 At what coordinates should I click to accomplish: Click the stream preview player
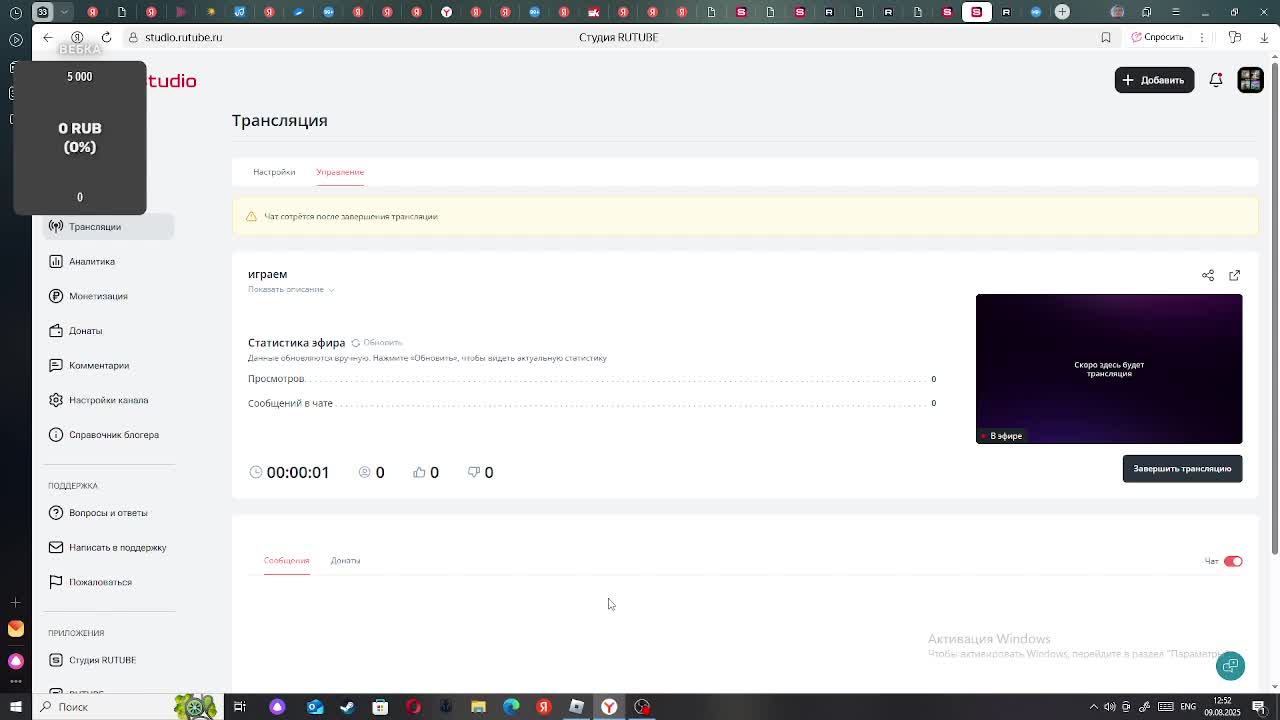point(1109,369)
